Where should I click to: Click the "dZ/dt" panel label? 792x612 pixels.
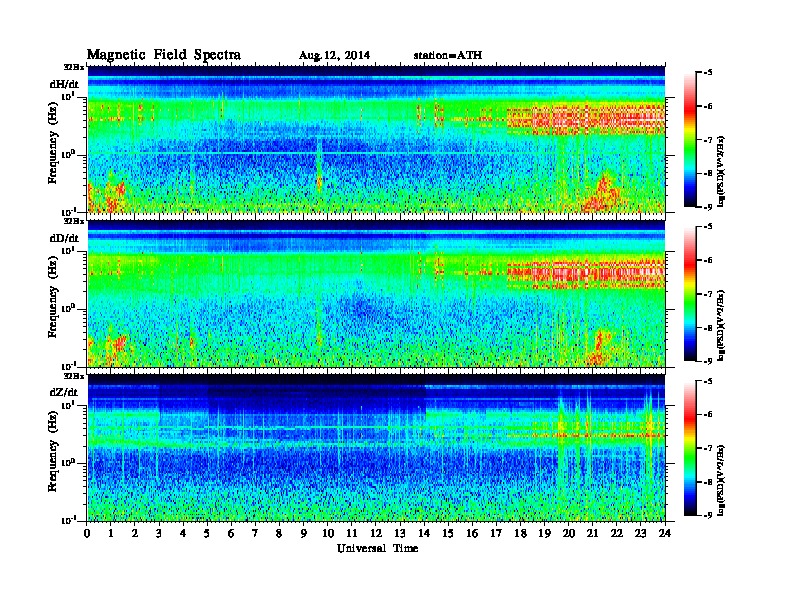coord(64,392)
